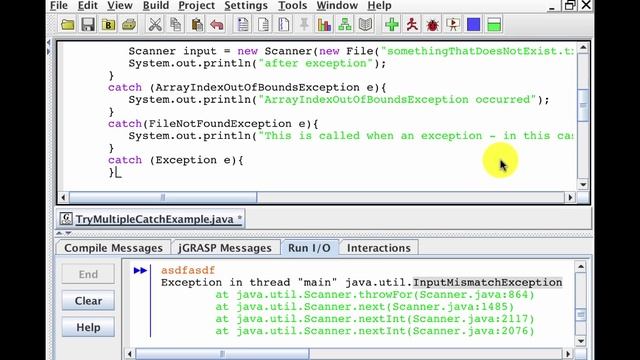Switch to Compile Messages tab
The height and width of the screenshot is (360, 640).
pyautogui.click(x=113, y=248)
